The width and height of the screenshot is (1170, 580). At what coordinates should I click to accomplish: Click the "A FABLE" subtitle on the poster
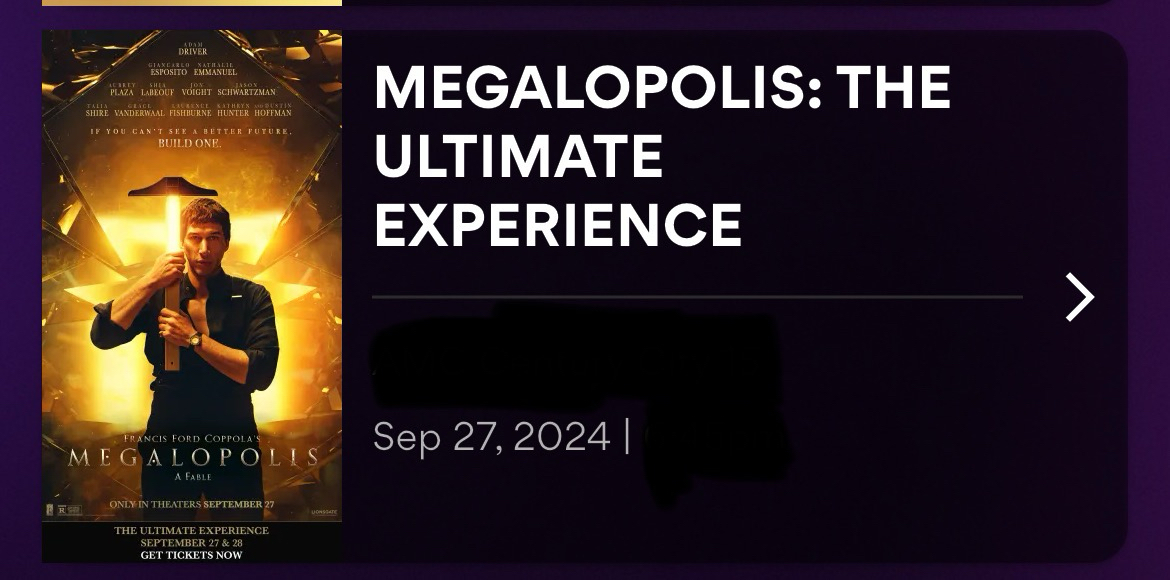(191, 476)
